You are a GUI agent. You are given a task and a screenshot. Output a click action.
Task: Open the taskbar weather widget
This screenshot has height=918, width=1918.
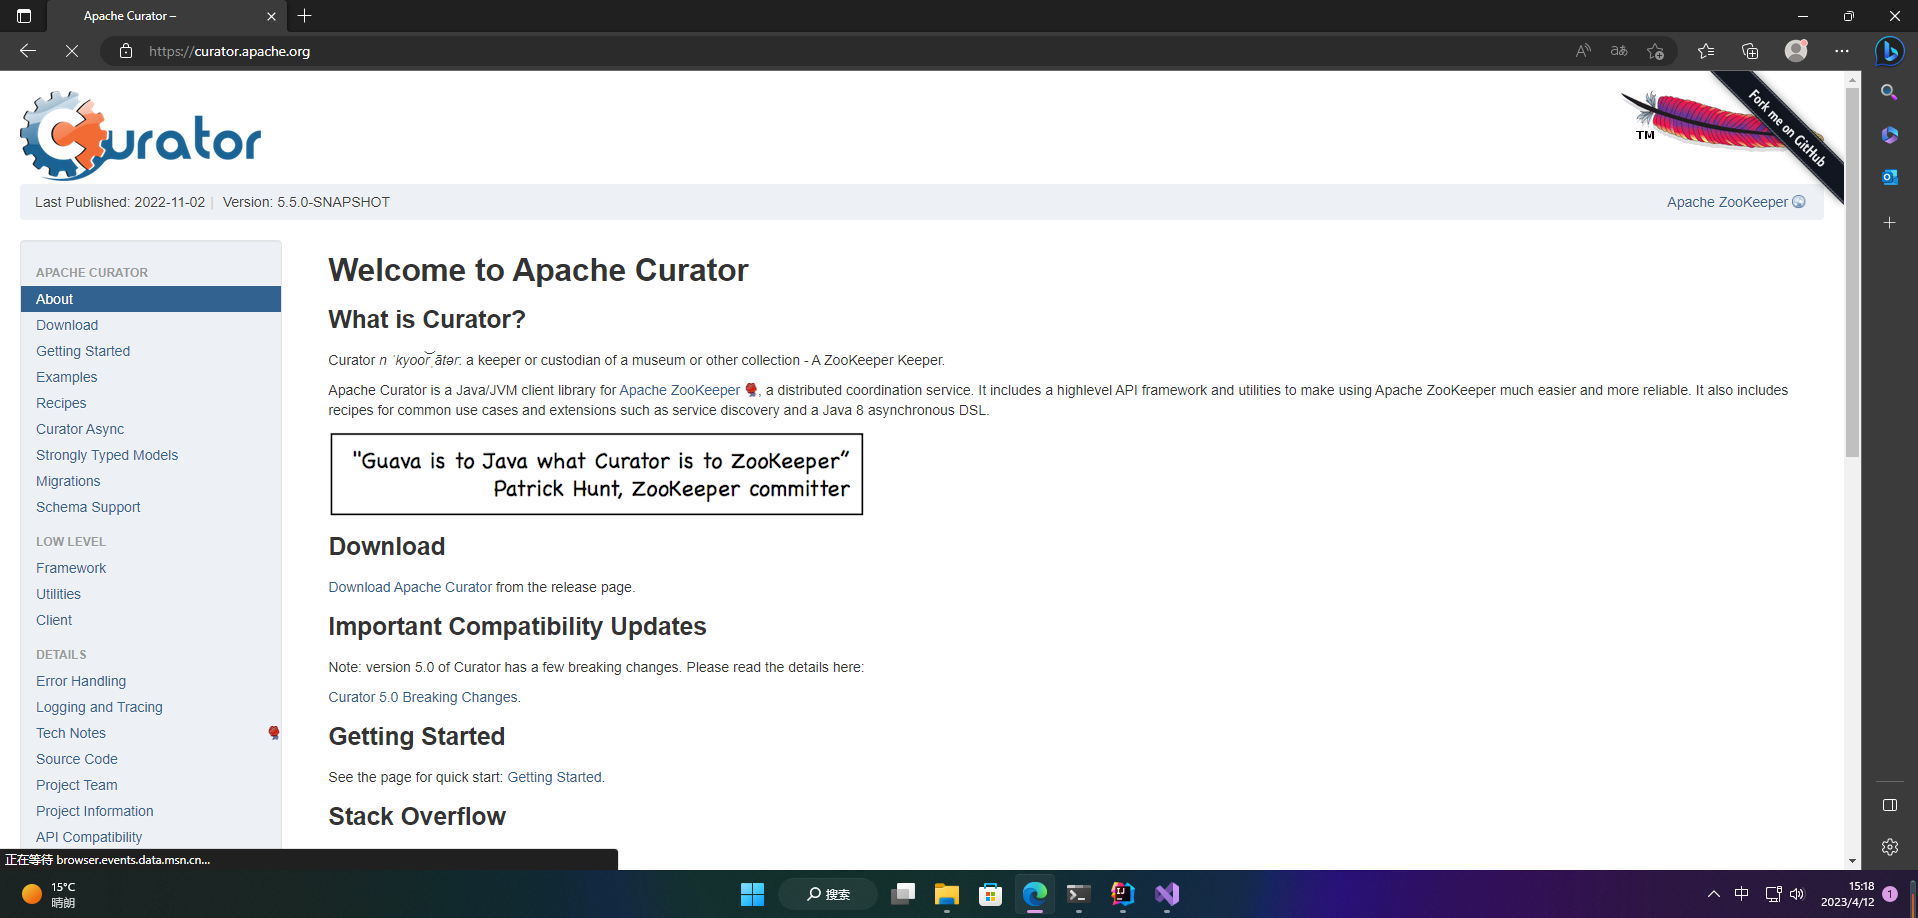pos(50,894)
